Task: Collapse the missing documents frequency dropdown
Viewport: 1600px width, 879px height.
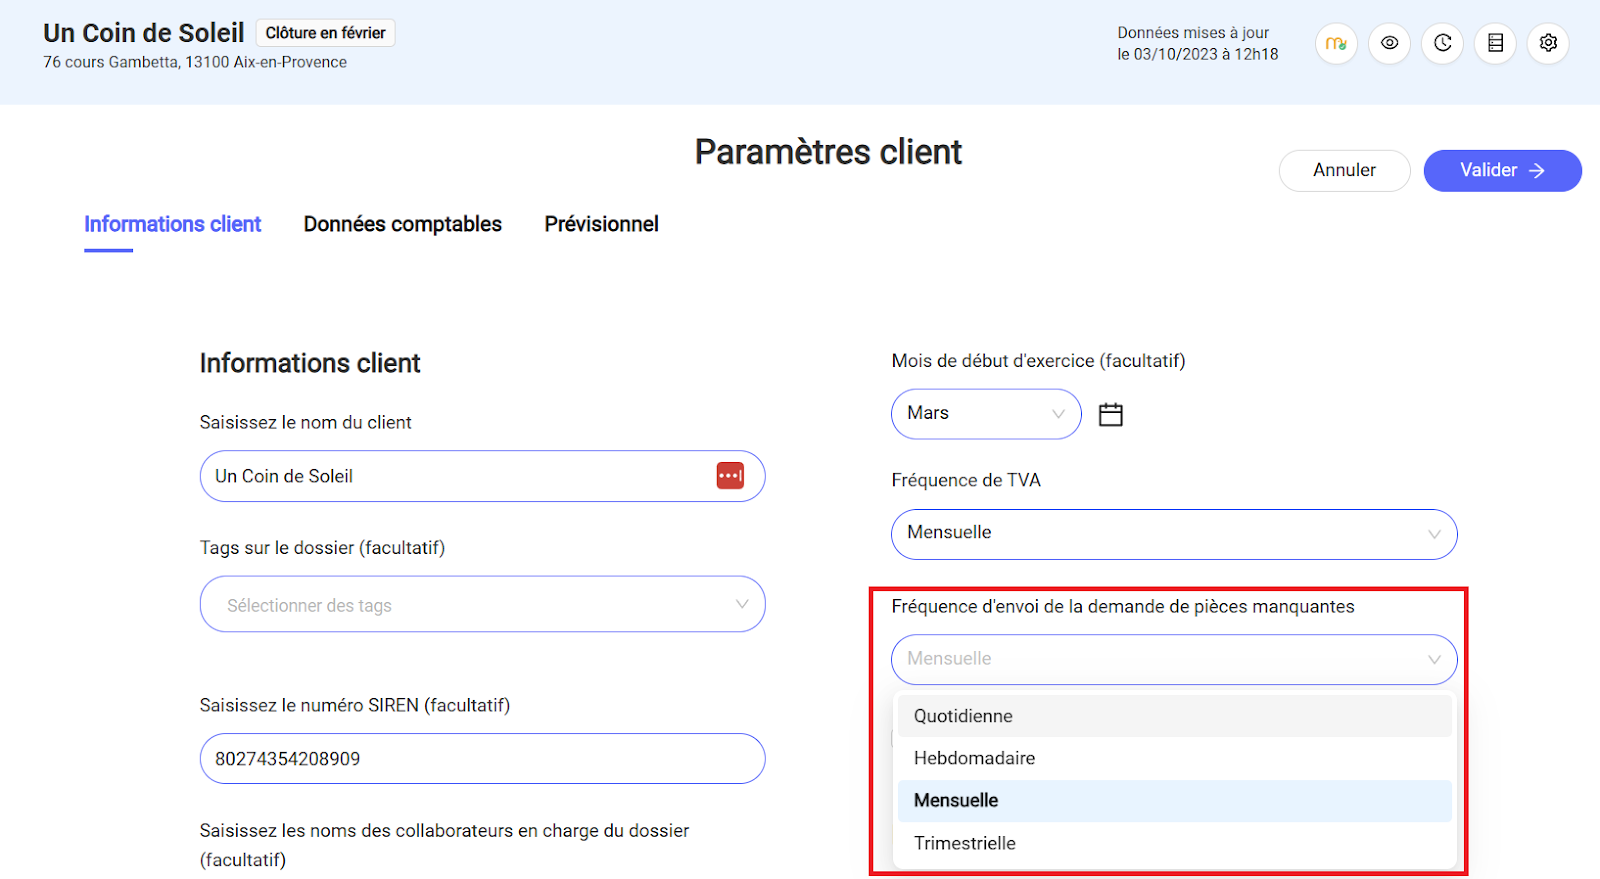Action: pos(1173,659)
